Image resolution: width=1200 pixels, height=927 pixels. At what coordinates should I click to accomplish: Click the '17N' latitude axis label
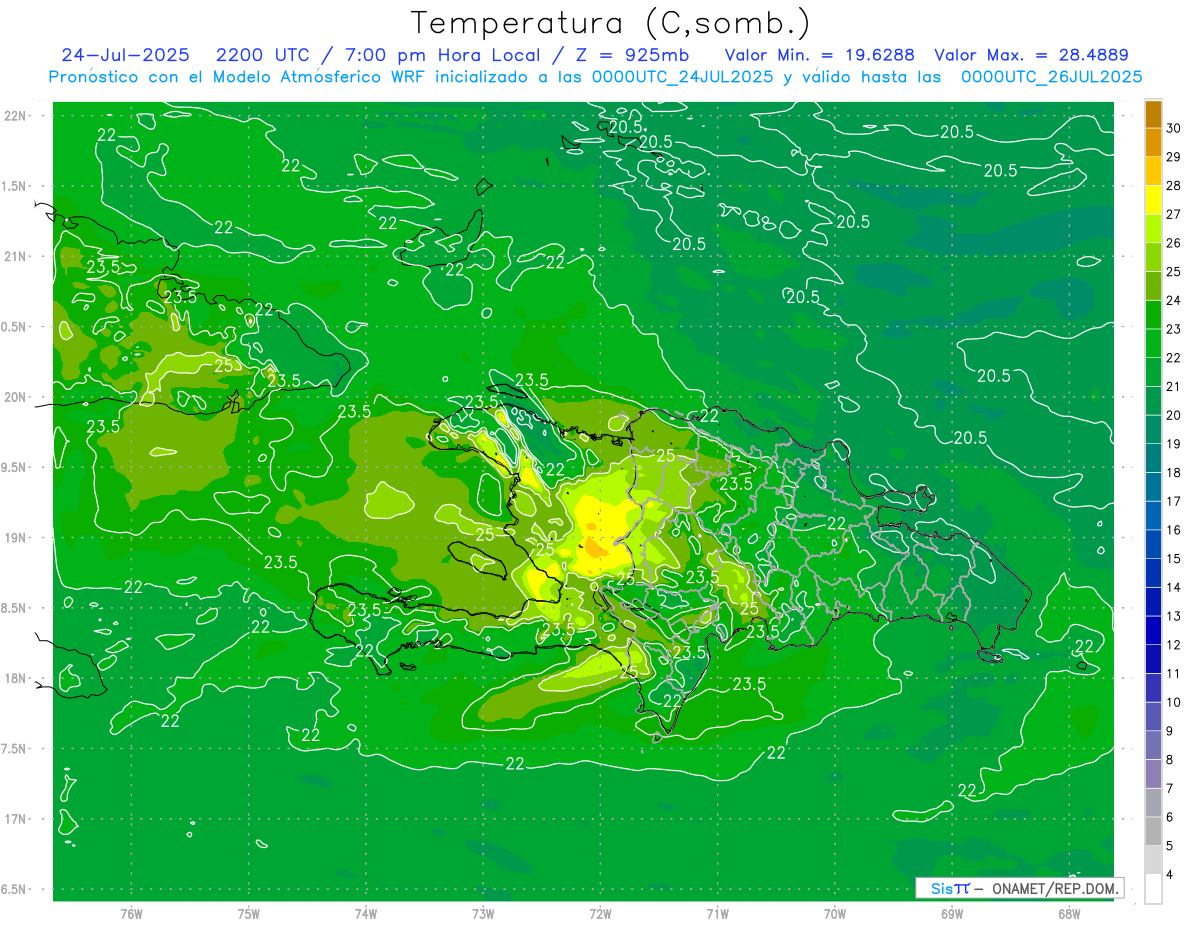tap(15, 819)
